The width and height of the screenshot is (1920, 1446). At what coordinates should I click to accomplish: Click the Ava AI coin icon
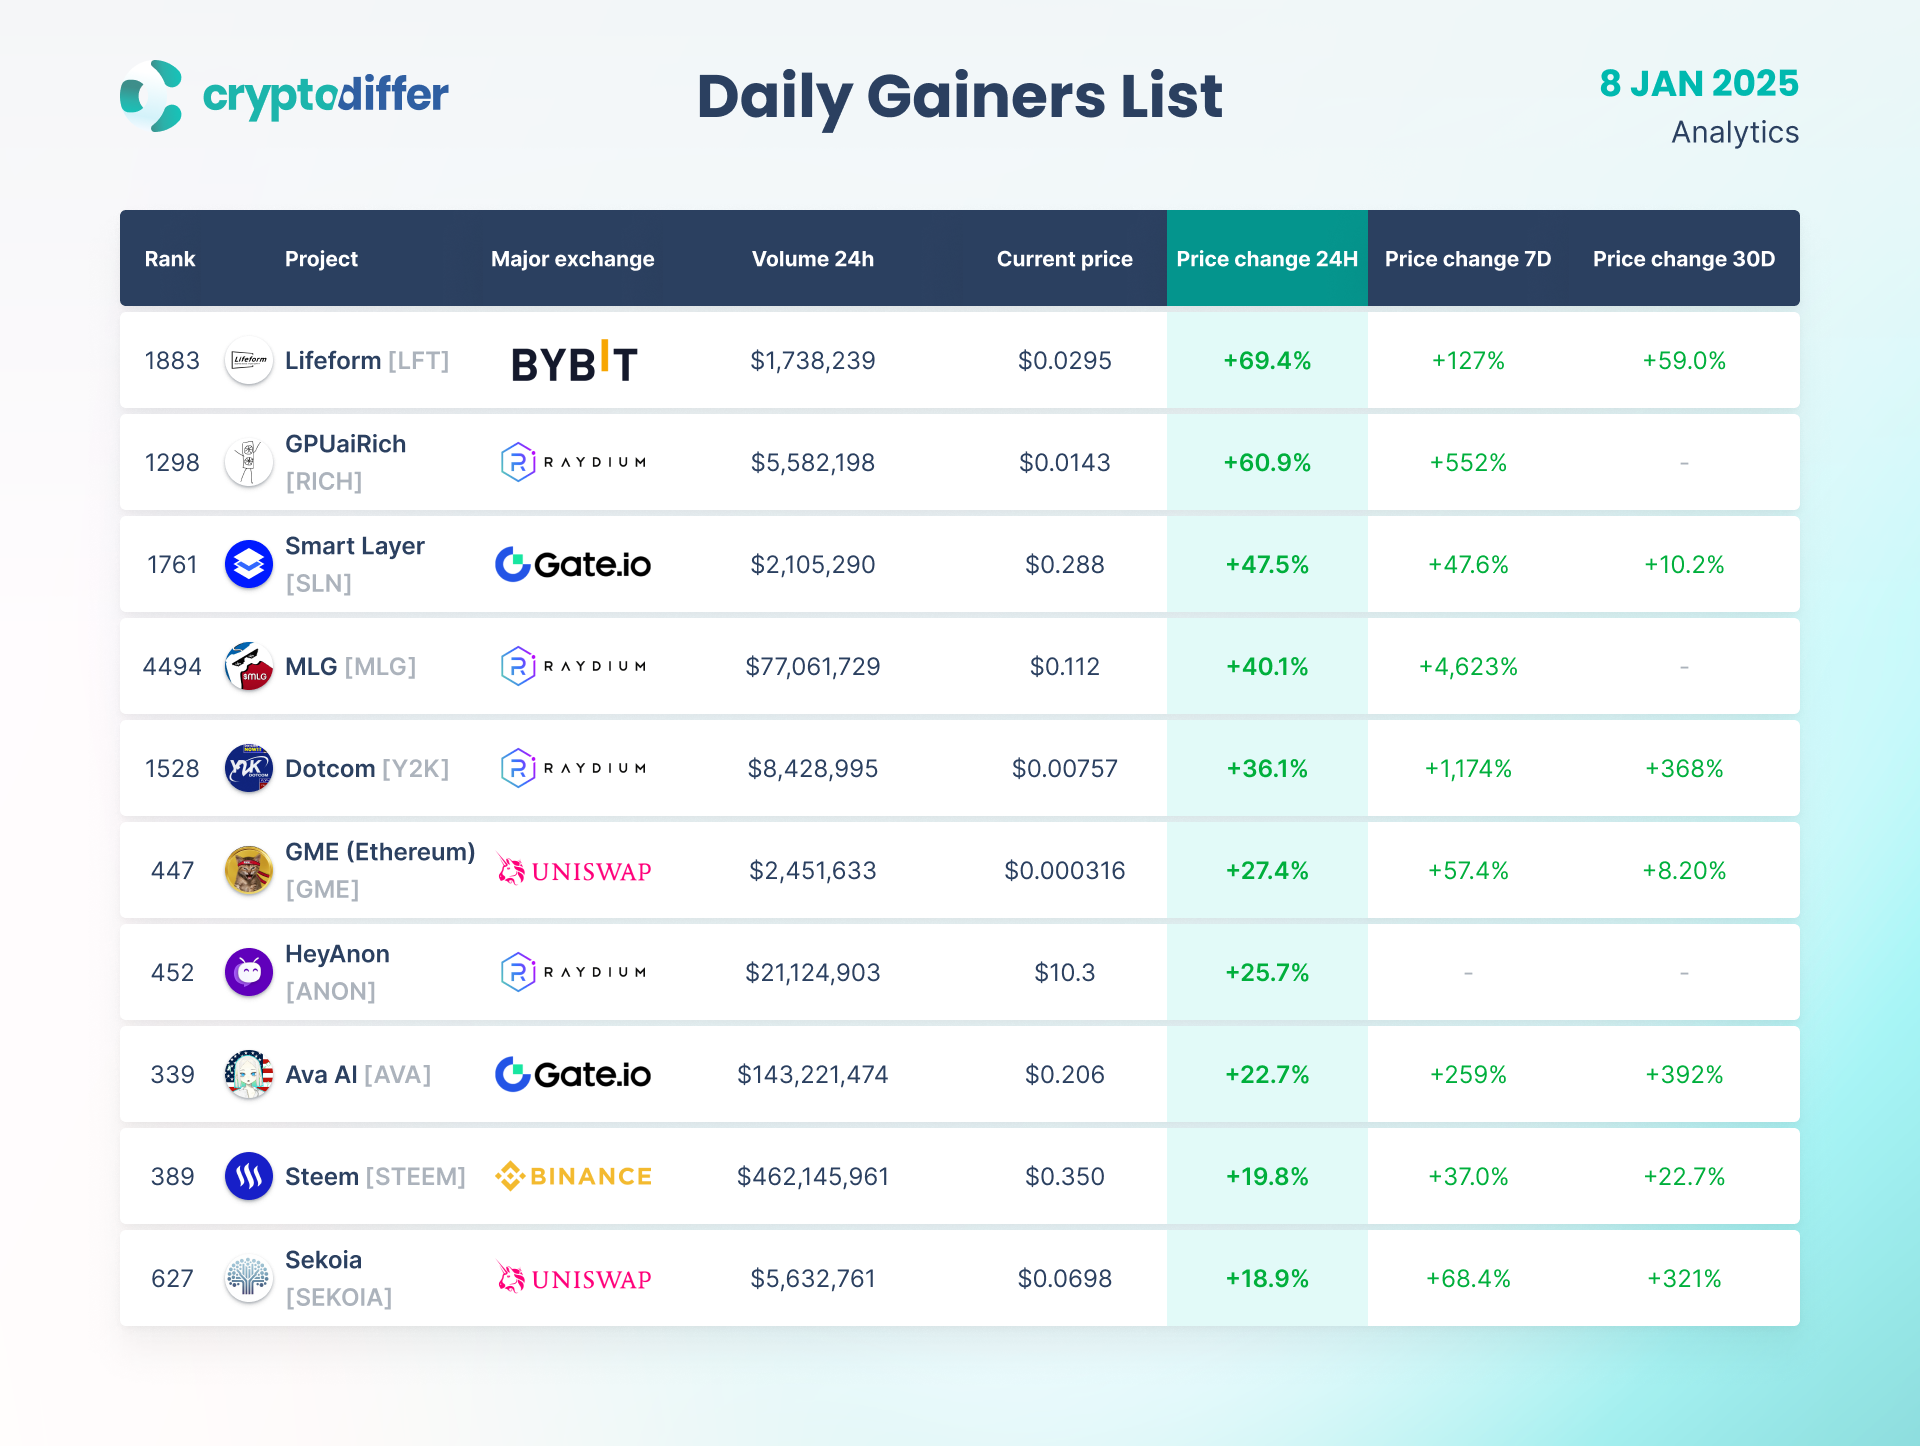coord(249,1074)
